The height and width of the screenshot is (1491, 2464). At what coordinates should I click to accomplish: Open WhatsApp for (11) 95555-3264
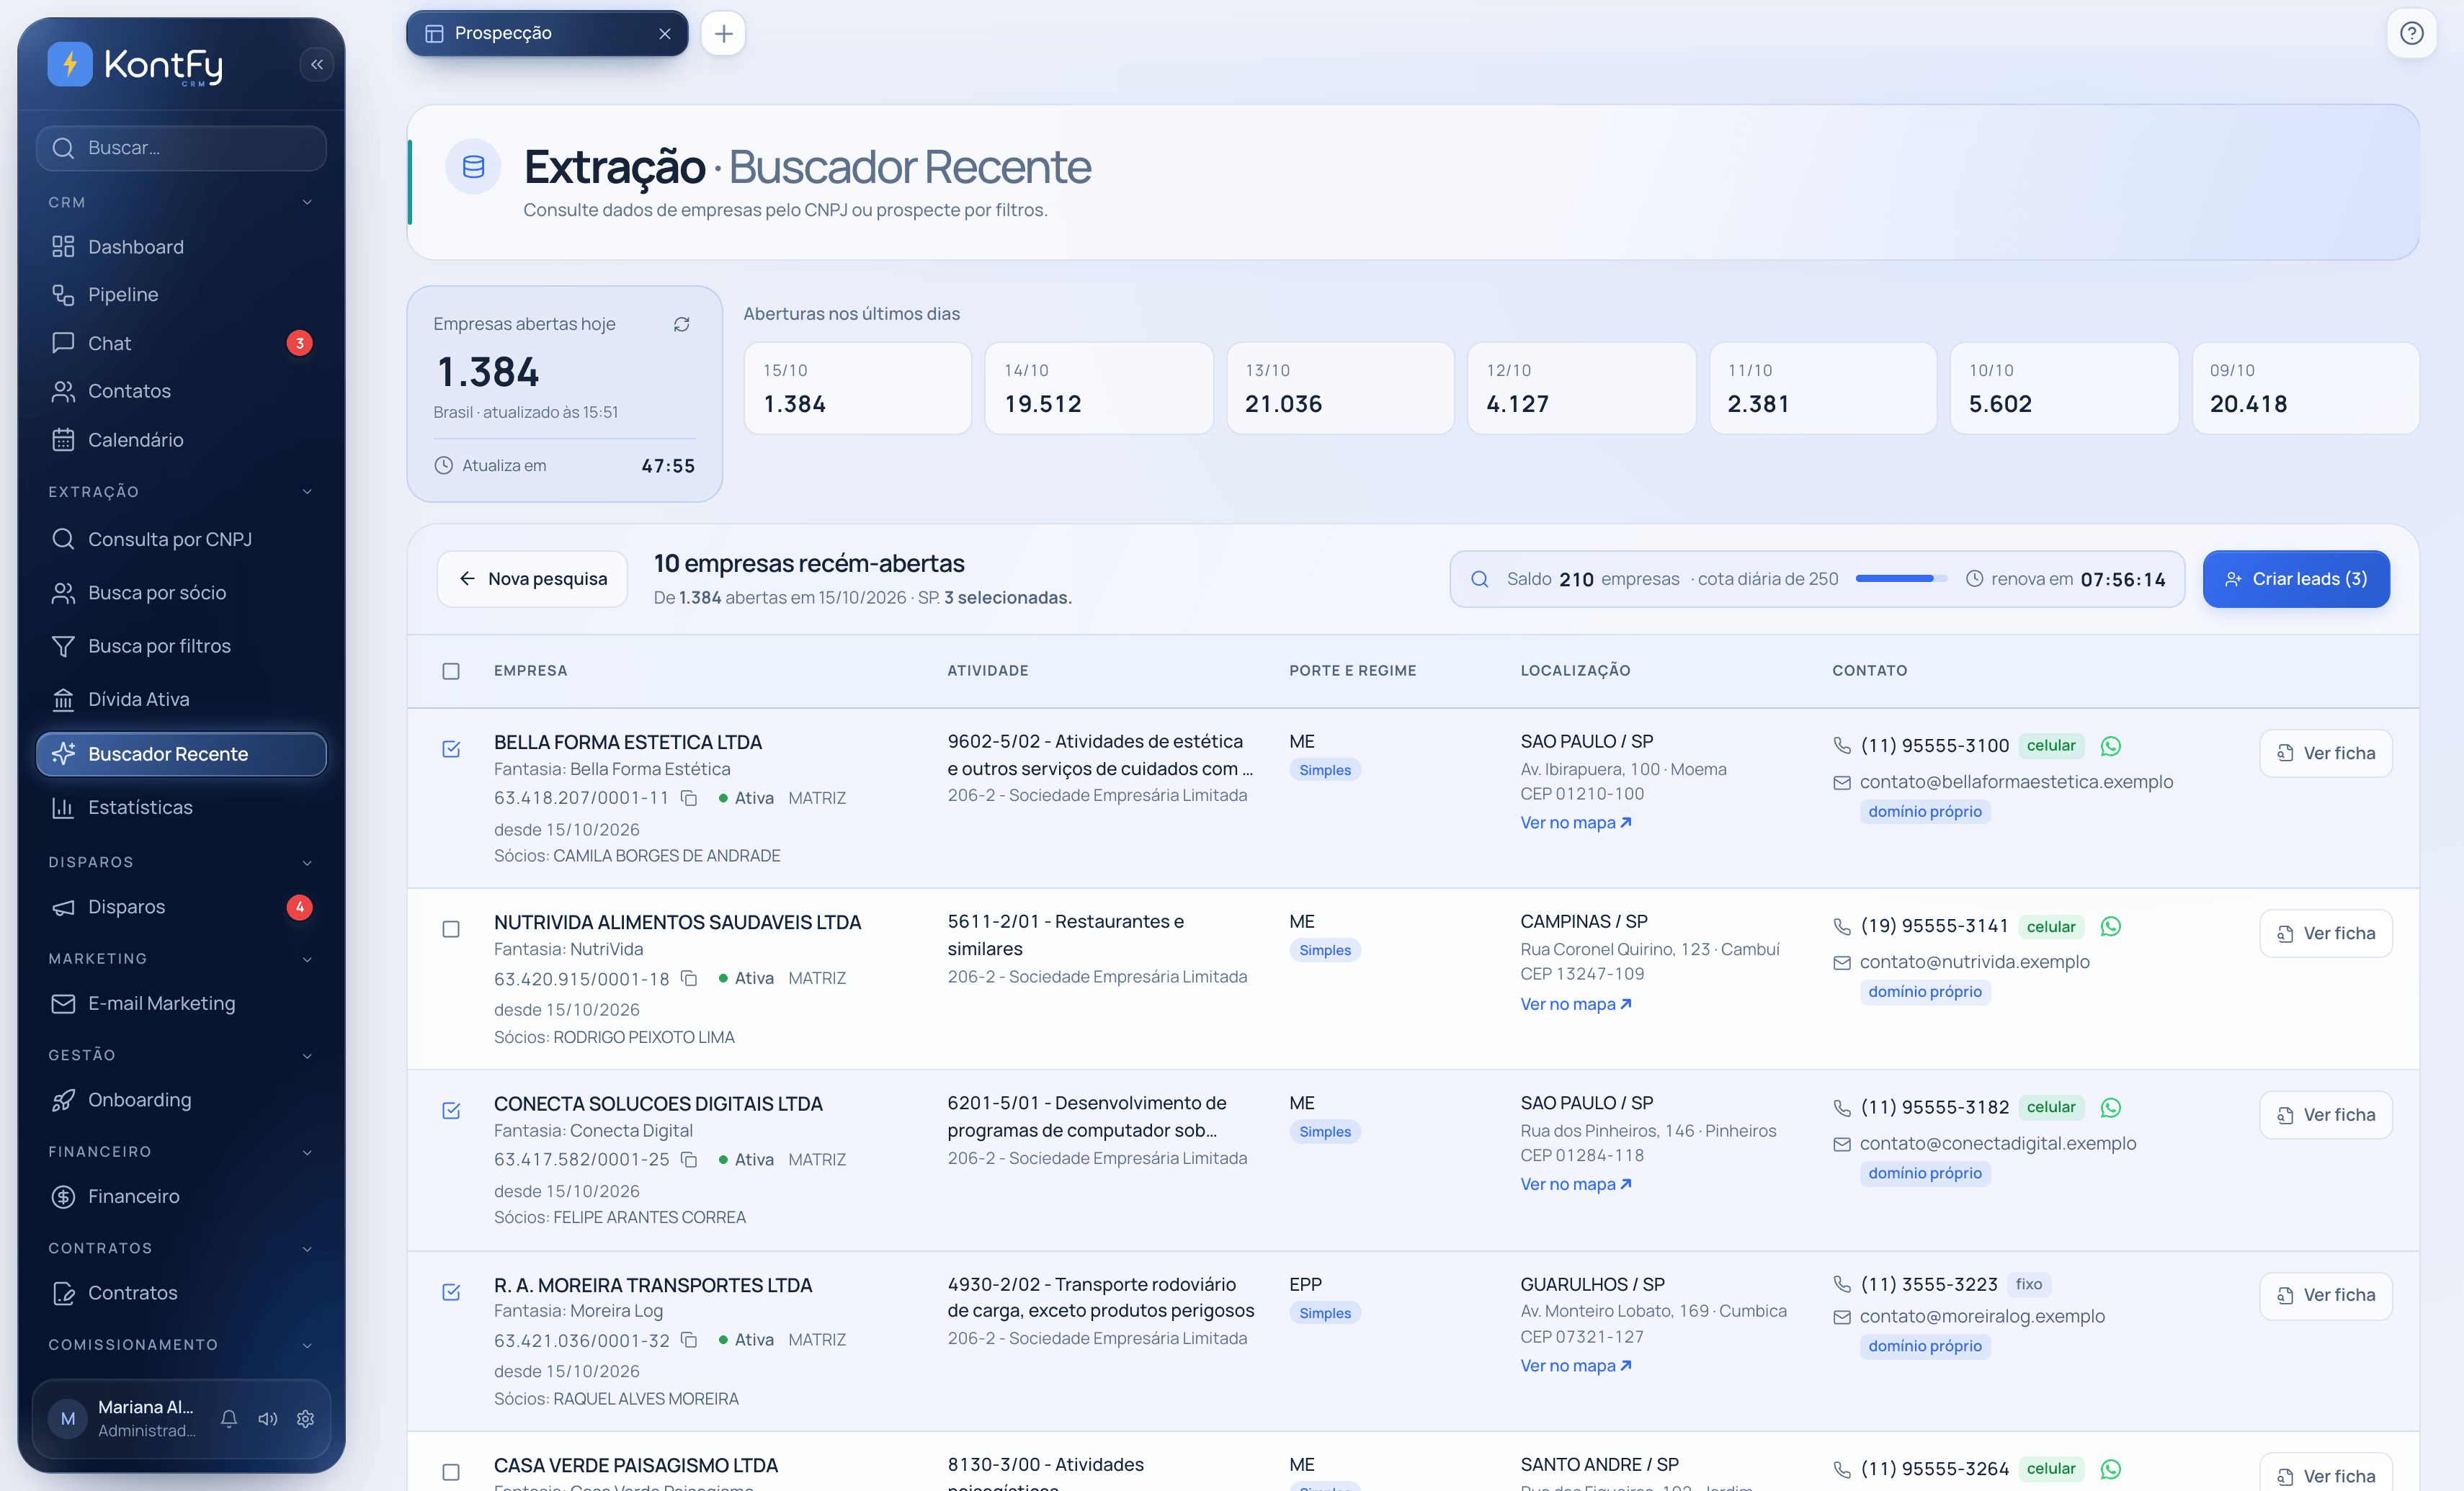pyautogui.click(x=2110, y=1468)
